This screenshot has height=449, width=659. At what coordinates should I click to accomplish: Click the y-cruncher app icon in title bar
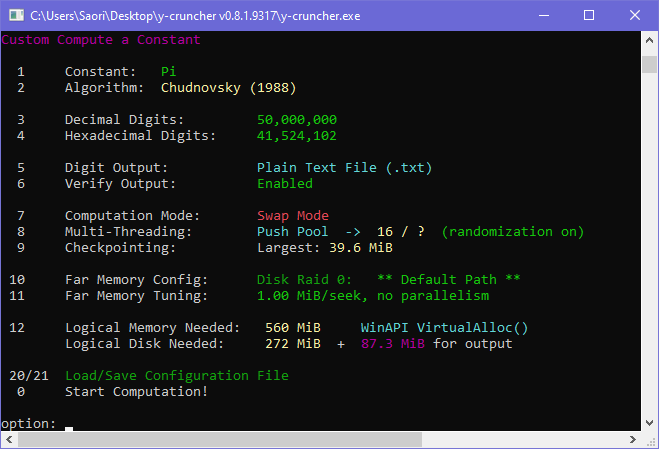(x=15, y=15)
